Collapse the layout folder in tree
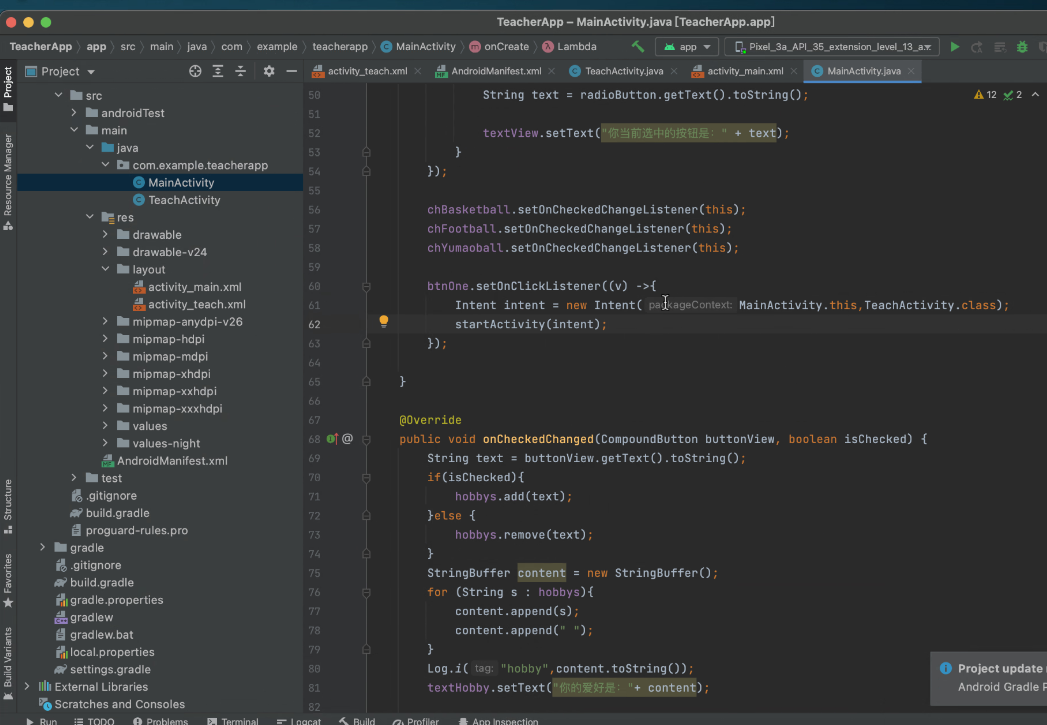This screenshot has width=1047, height=725. (x=106, y=270)
